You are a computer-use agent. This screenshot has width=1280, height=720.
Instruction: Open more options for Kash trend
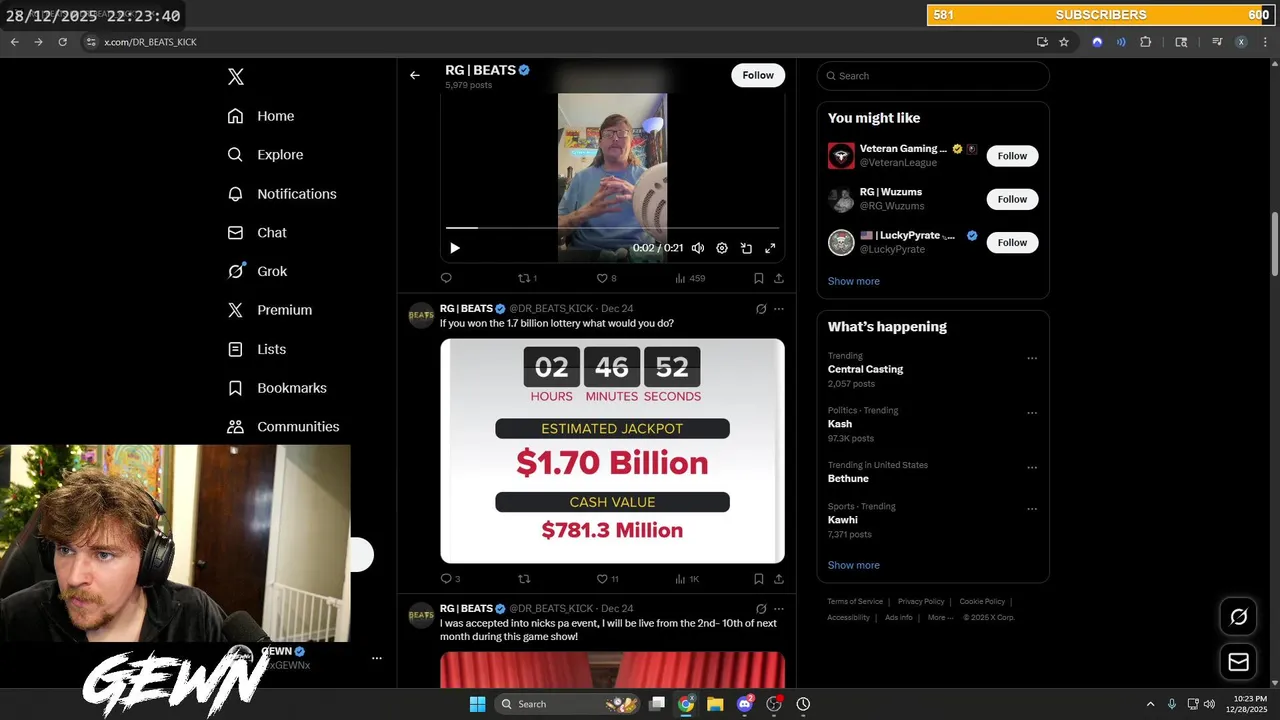coord(1032,413)
